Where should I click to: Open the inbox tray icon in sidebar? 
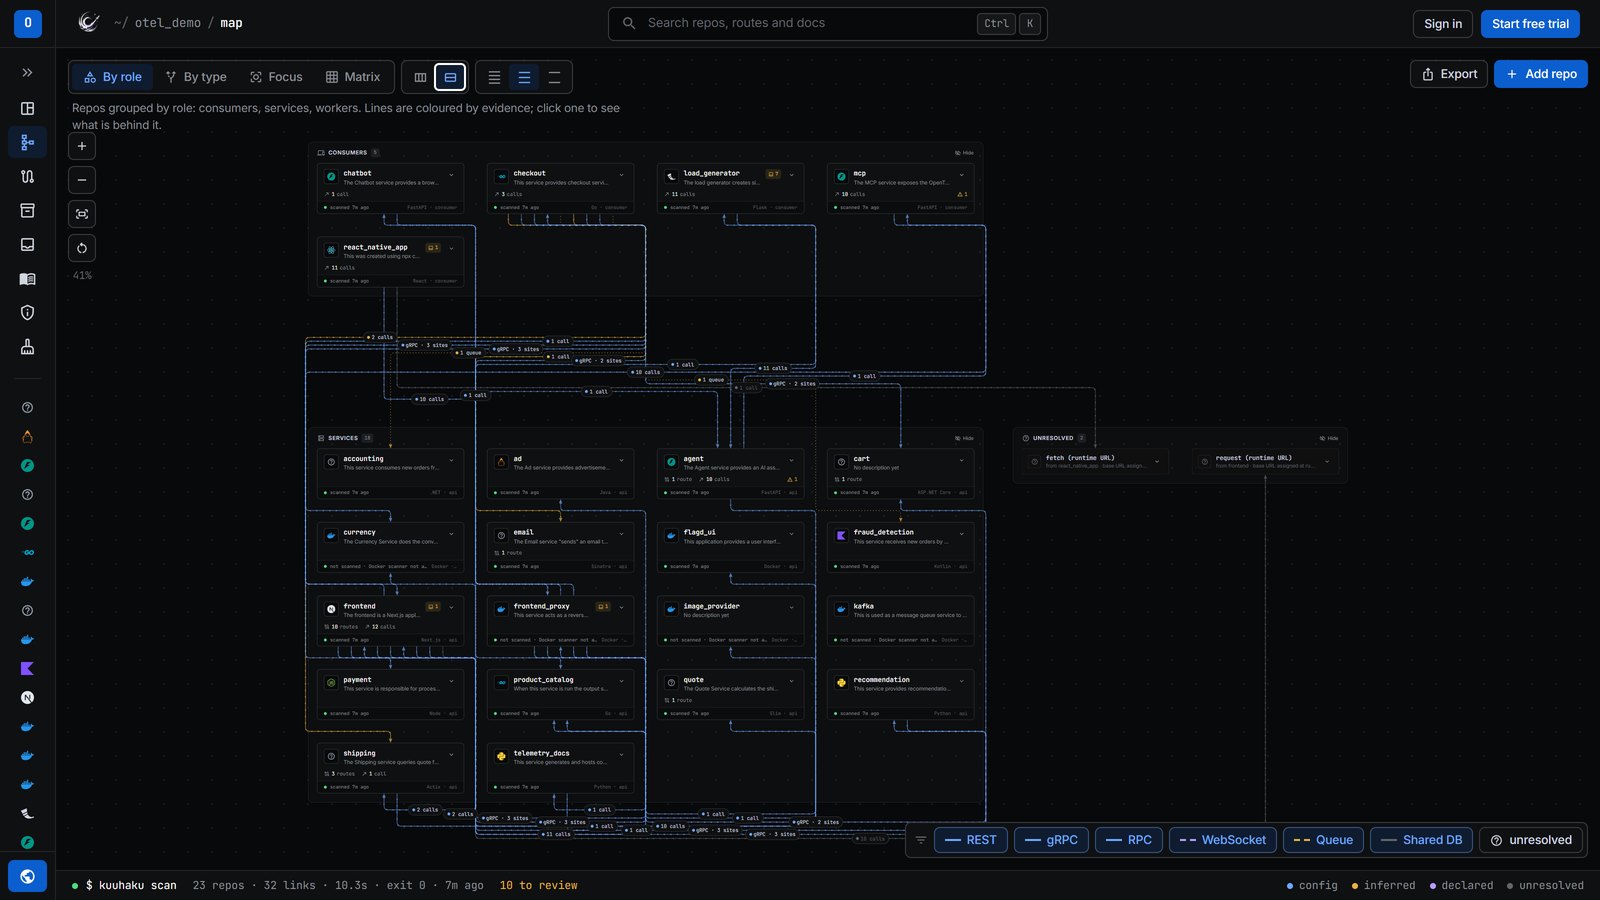(x=27, y=244)
